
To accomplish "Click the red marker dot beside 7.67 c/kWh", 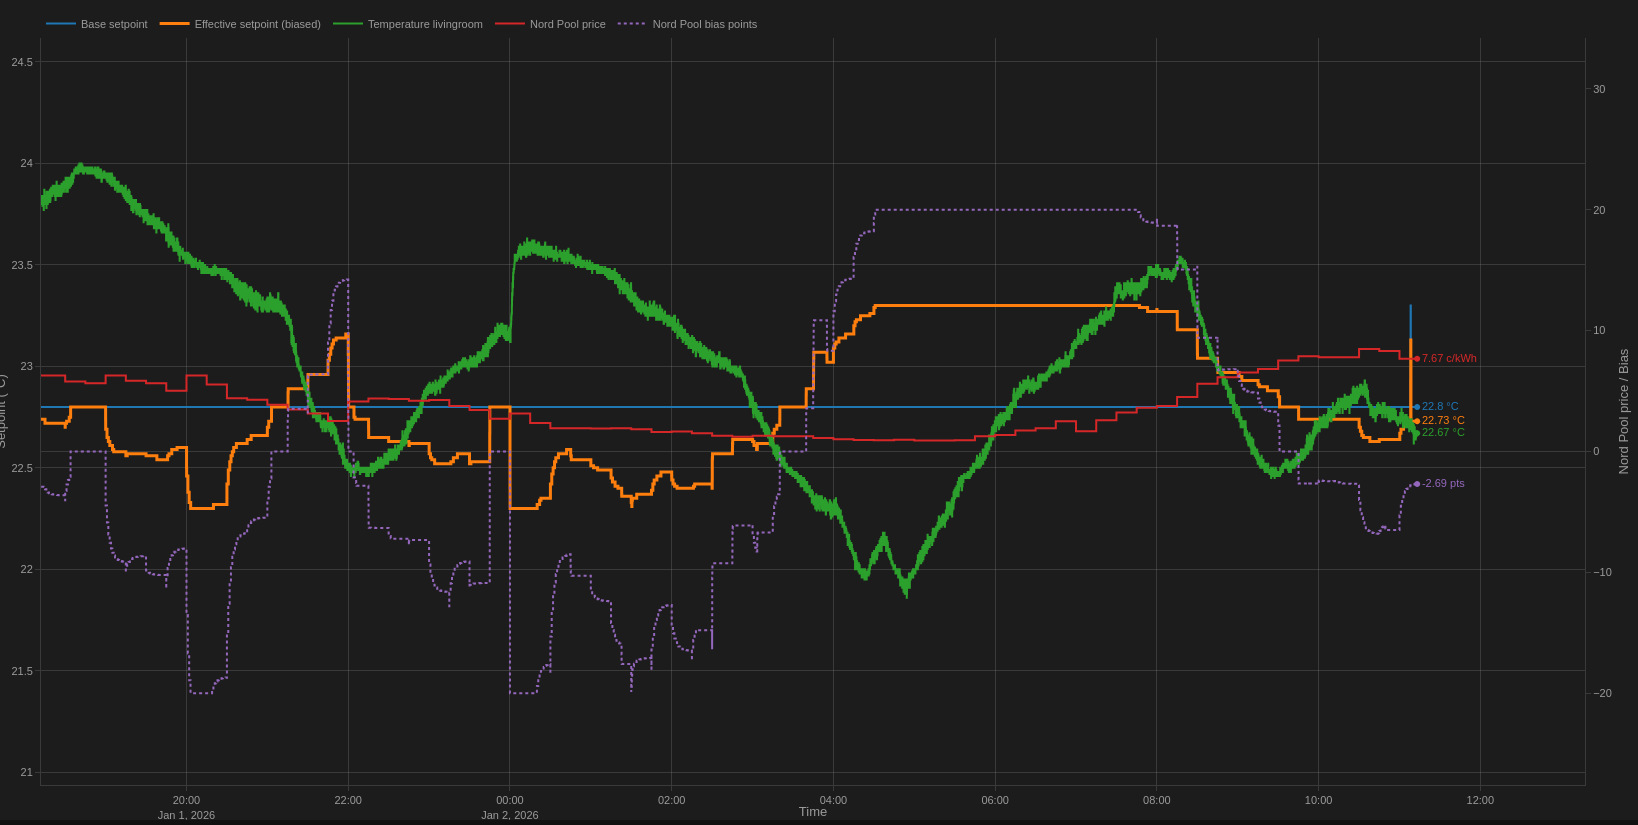I will 1417,359.
